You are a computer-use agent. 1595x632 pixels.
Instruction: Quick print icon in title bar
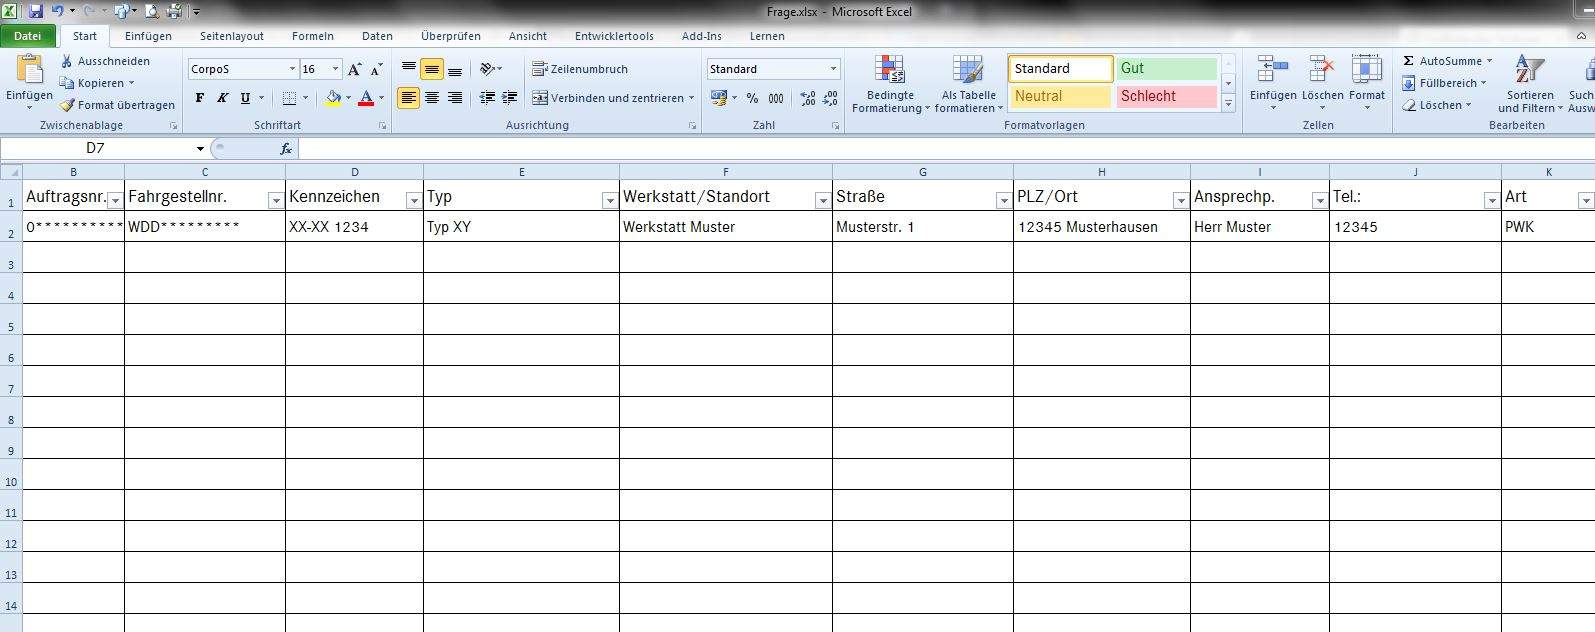(175, 11)
